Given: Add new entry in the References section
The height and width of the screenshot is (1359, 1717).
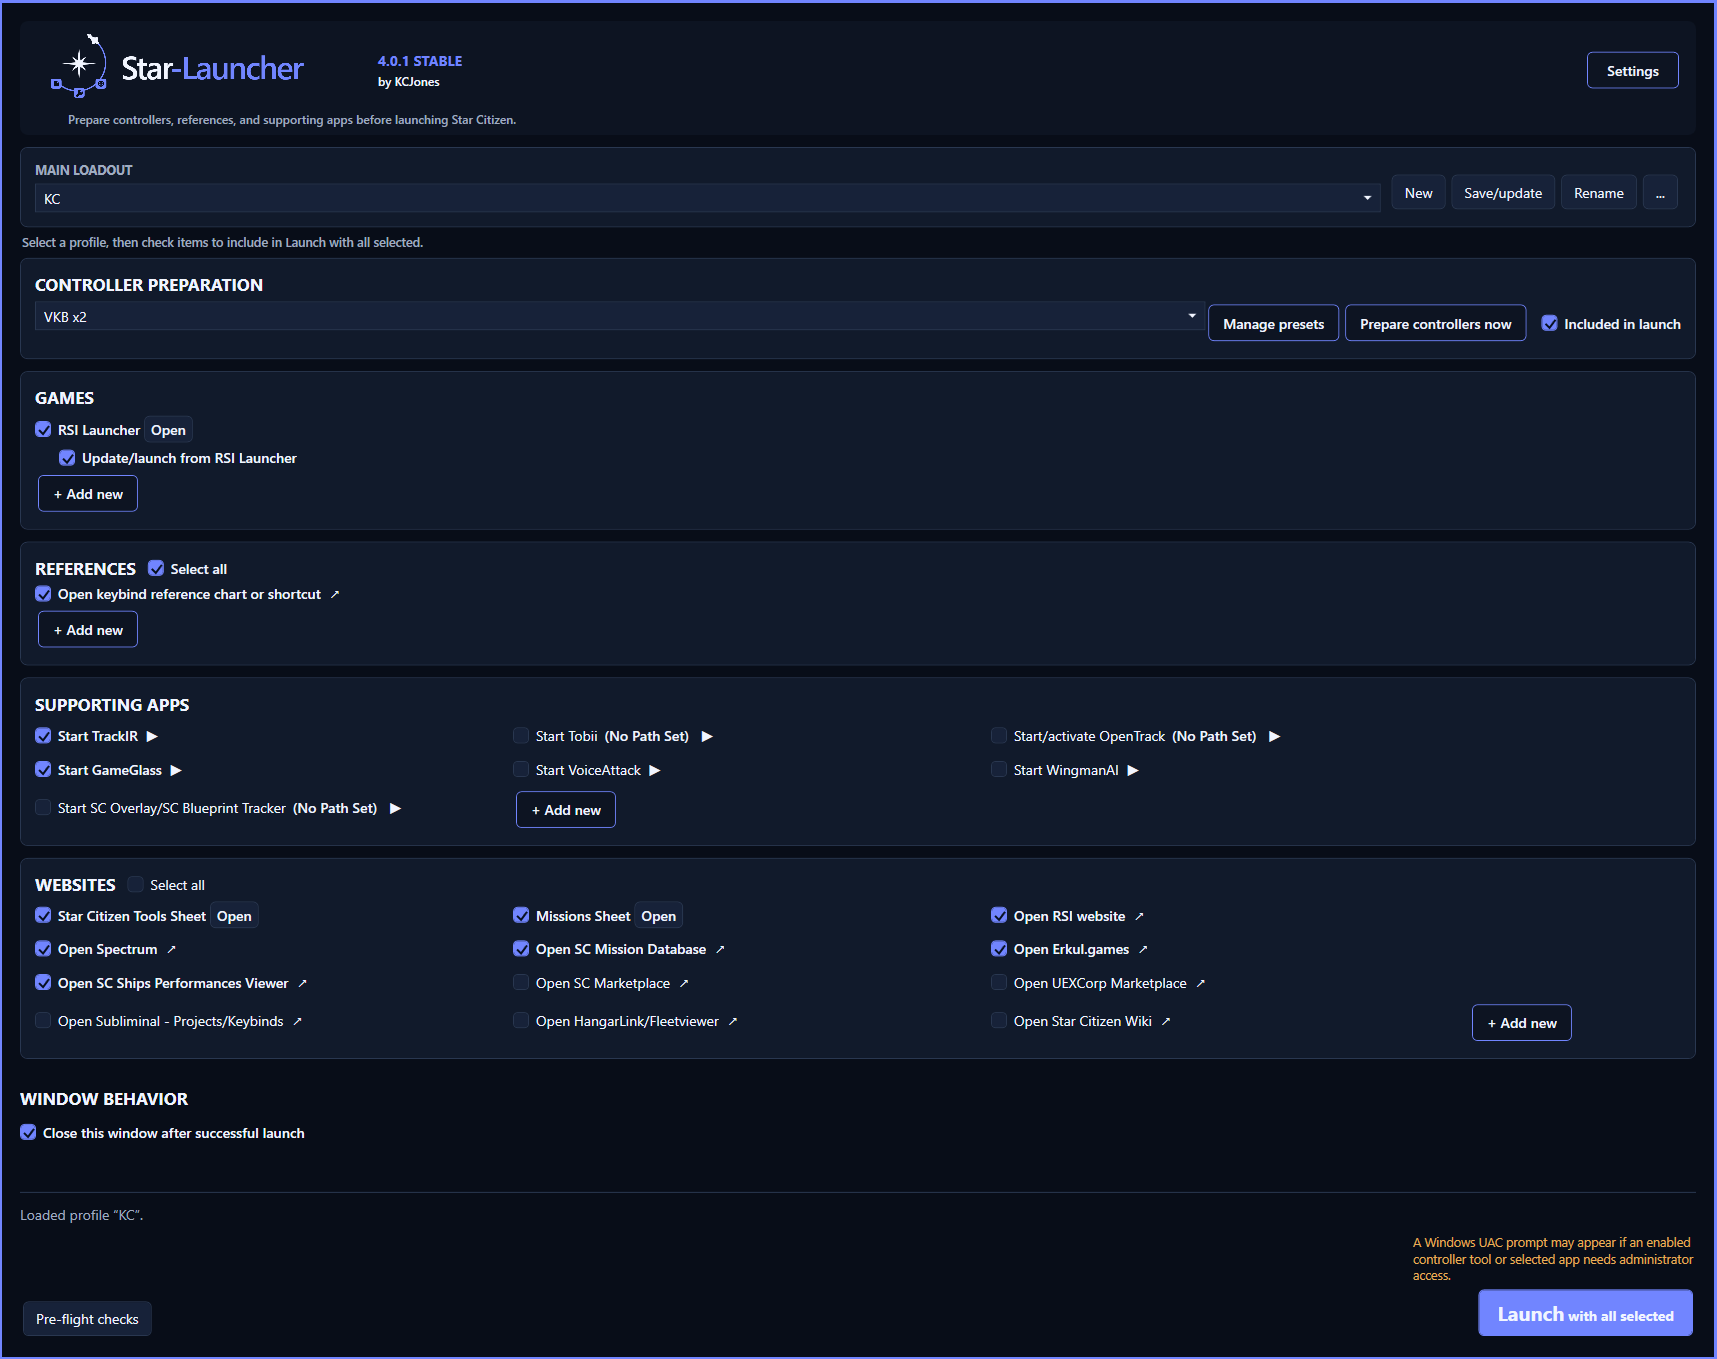Looking at the screenshot, I should (88, 630).
